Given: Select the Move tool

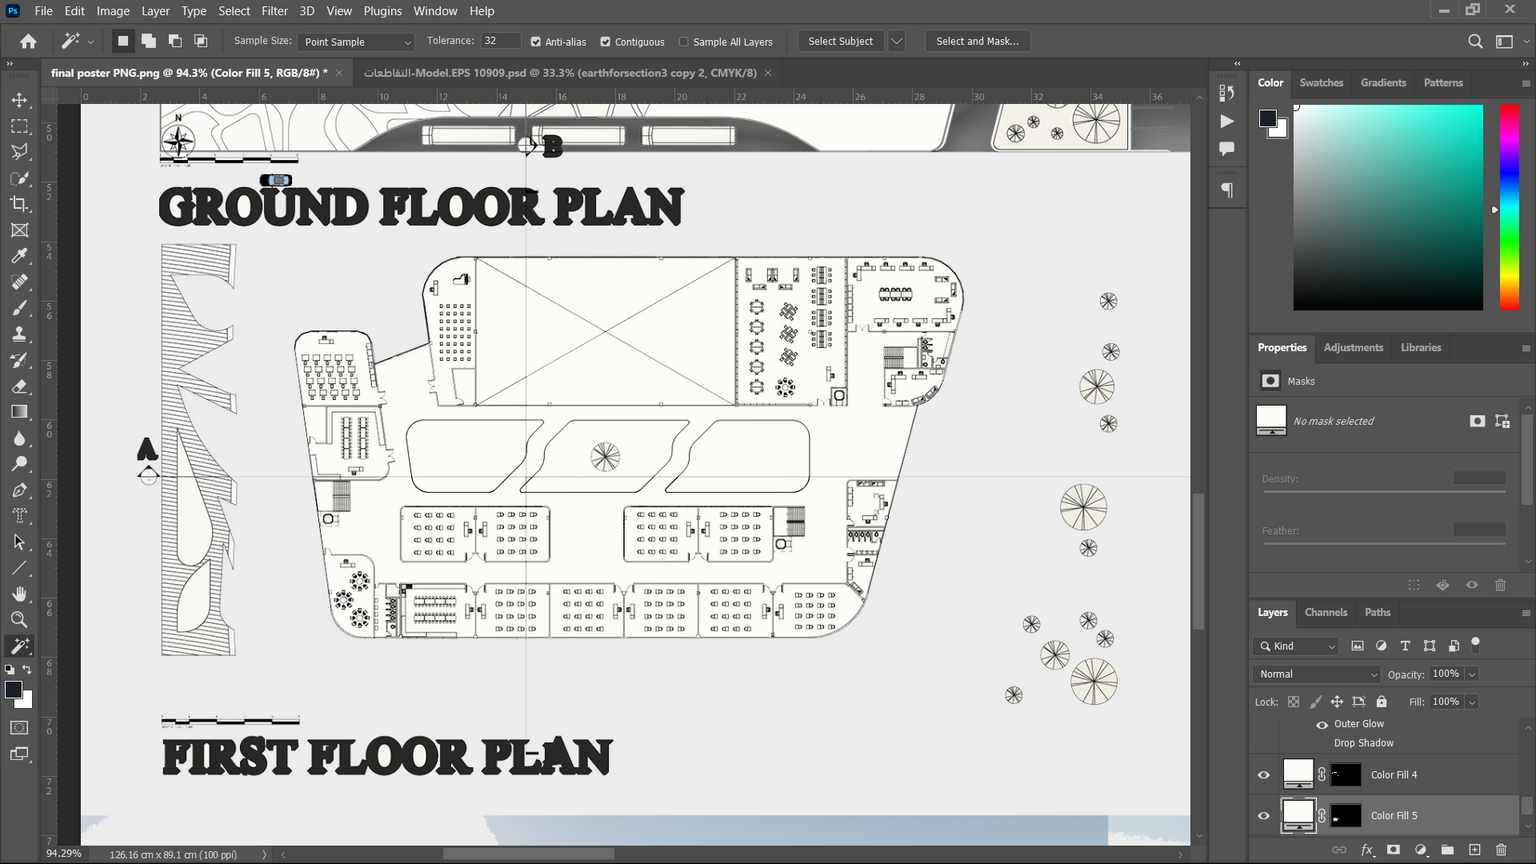Looking at the screenshot, I should 19,100.
